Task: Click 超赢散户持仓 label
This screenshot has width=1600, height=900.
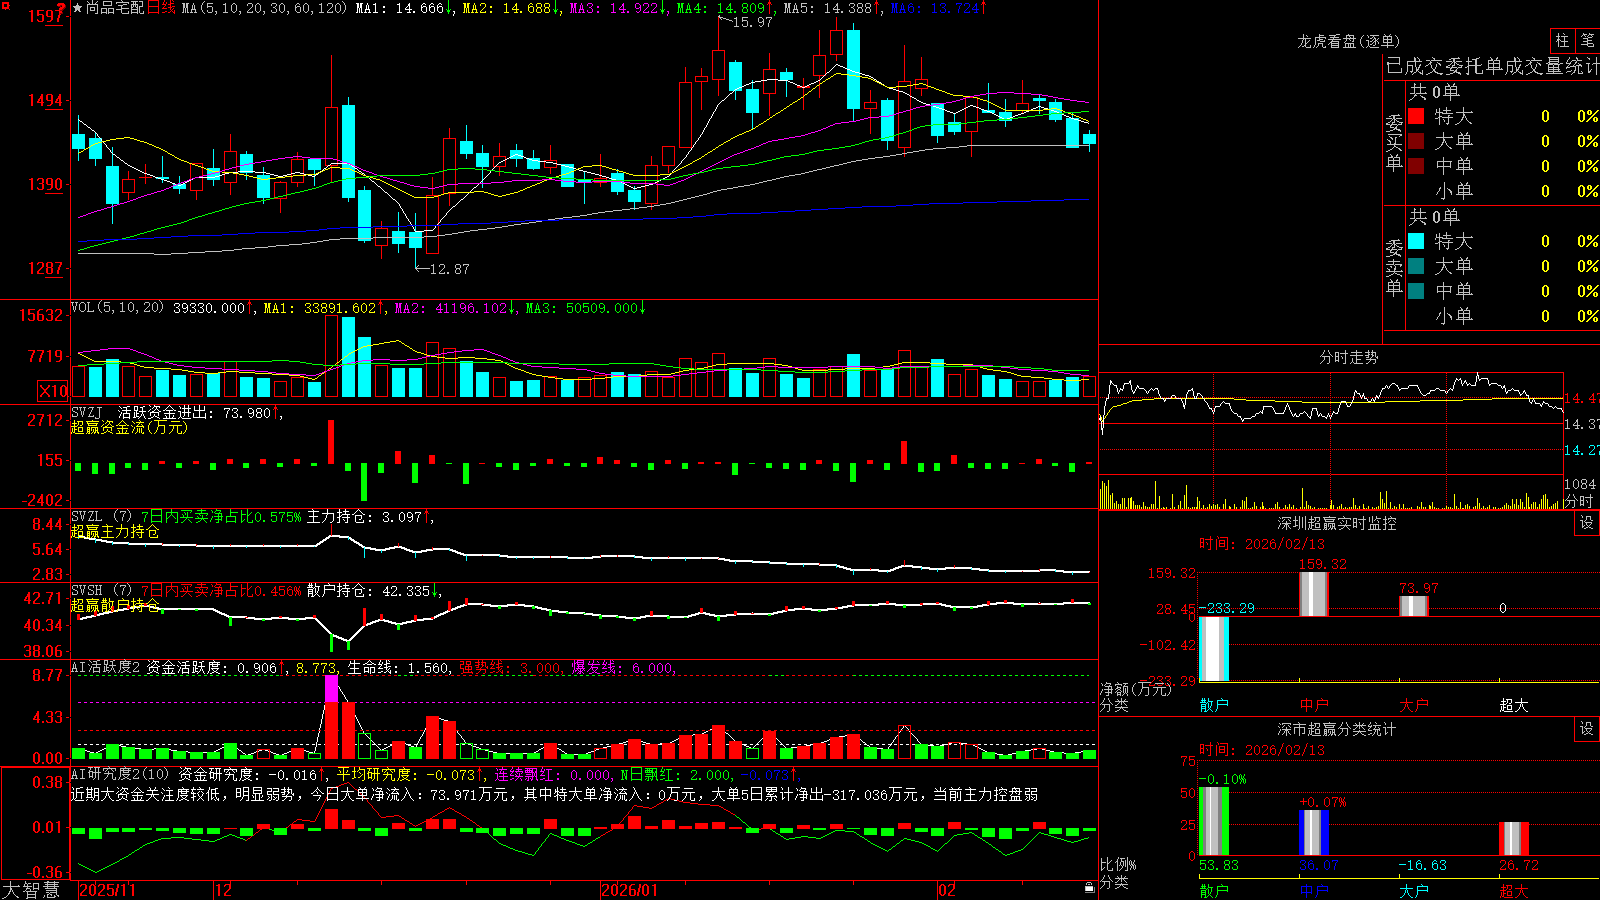Action: [115, 606]
